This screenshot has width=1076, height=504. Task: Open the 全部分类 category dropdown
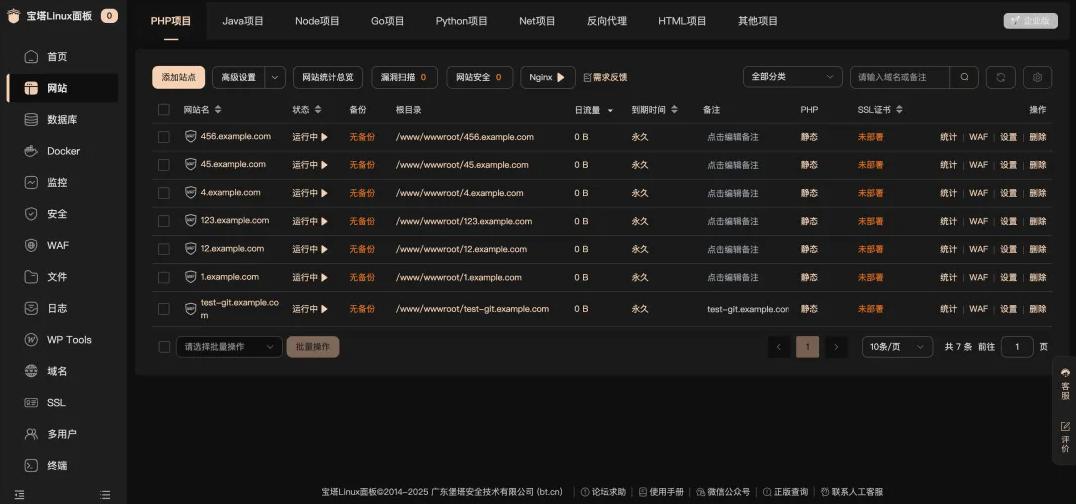(792, 77)
